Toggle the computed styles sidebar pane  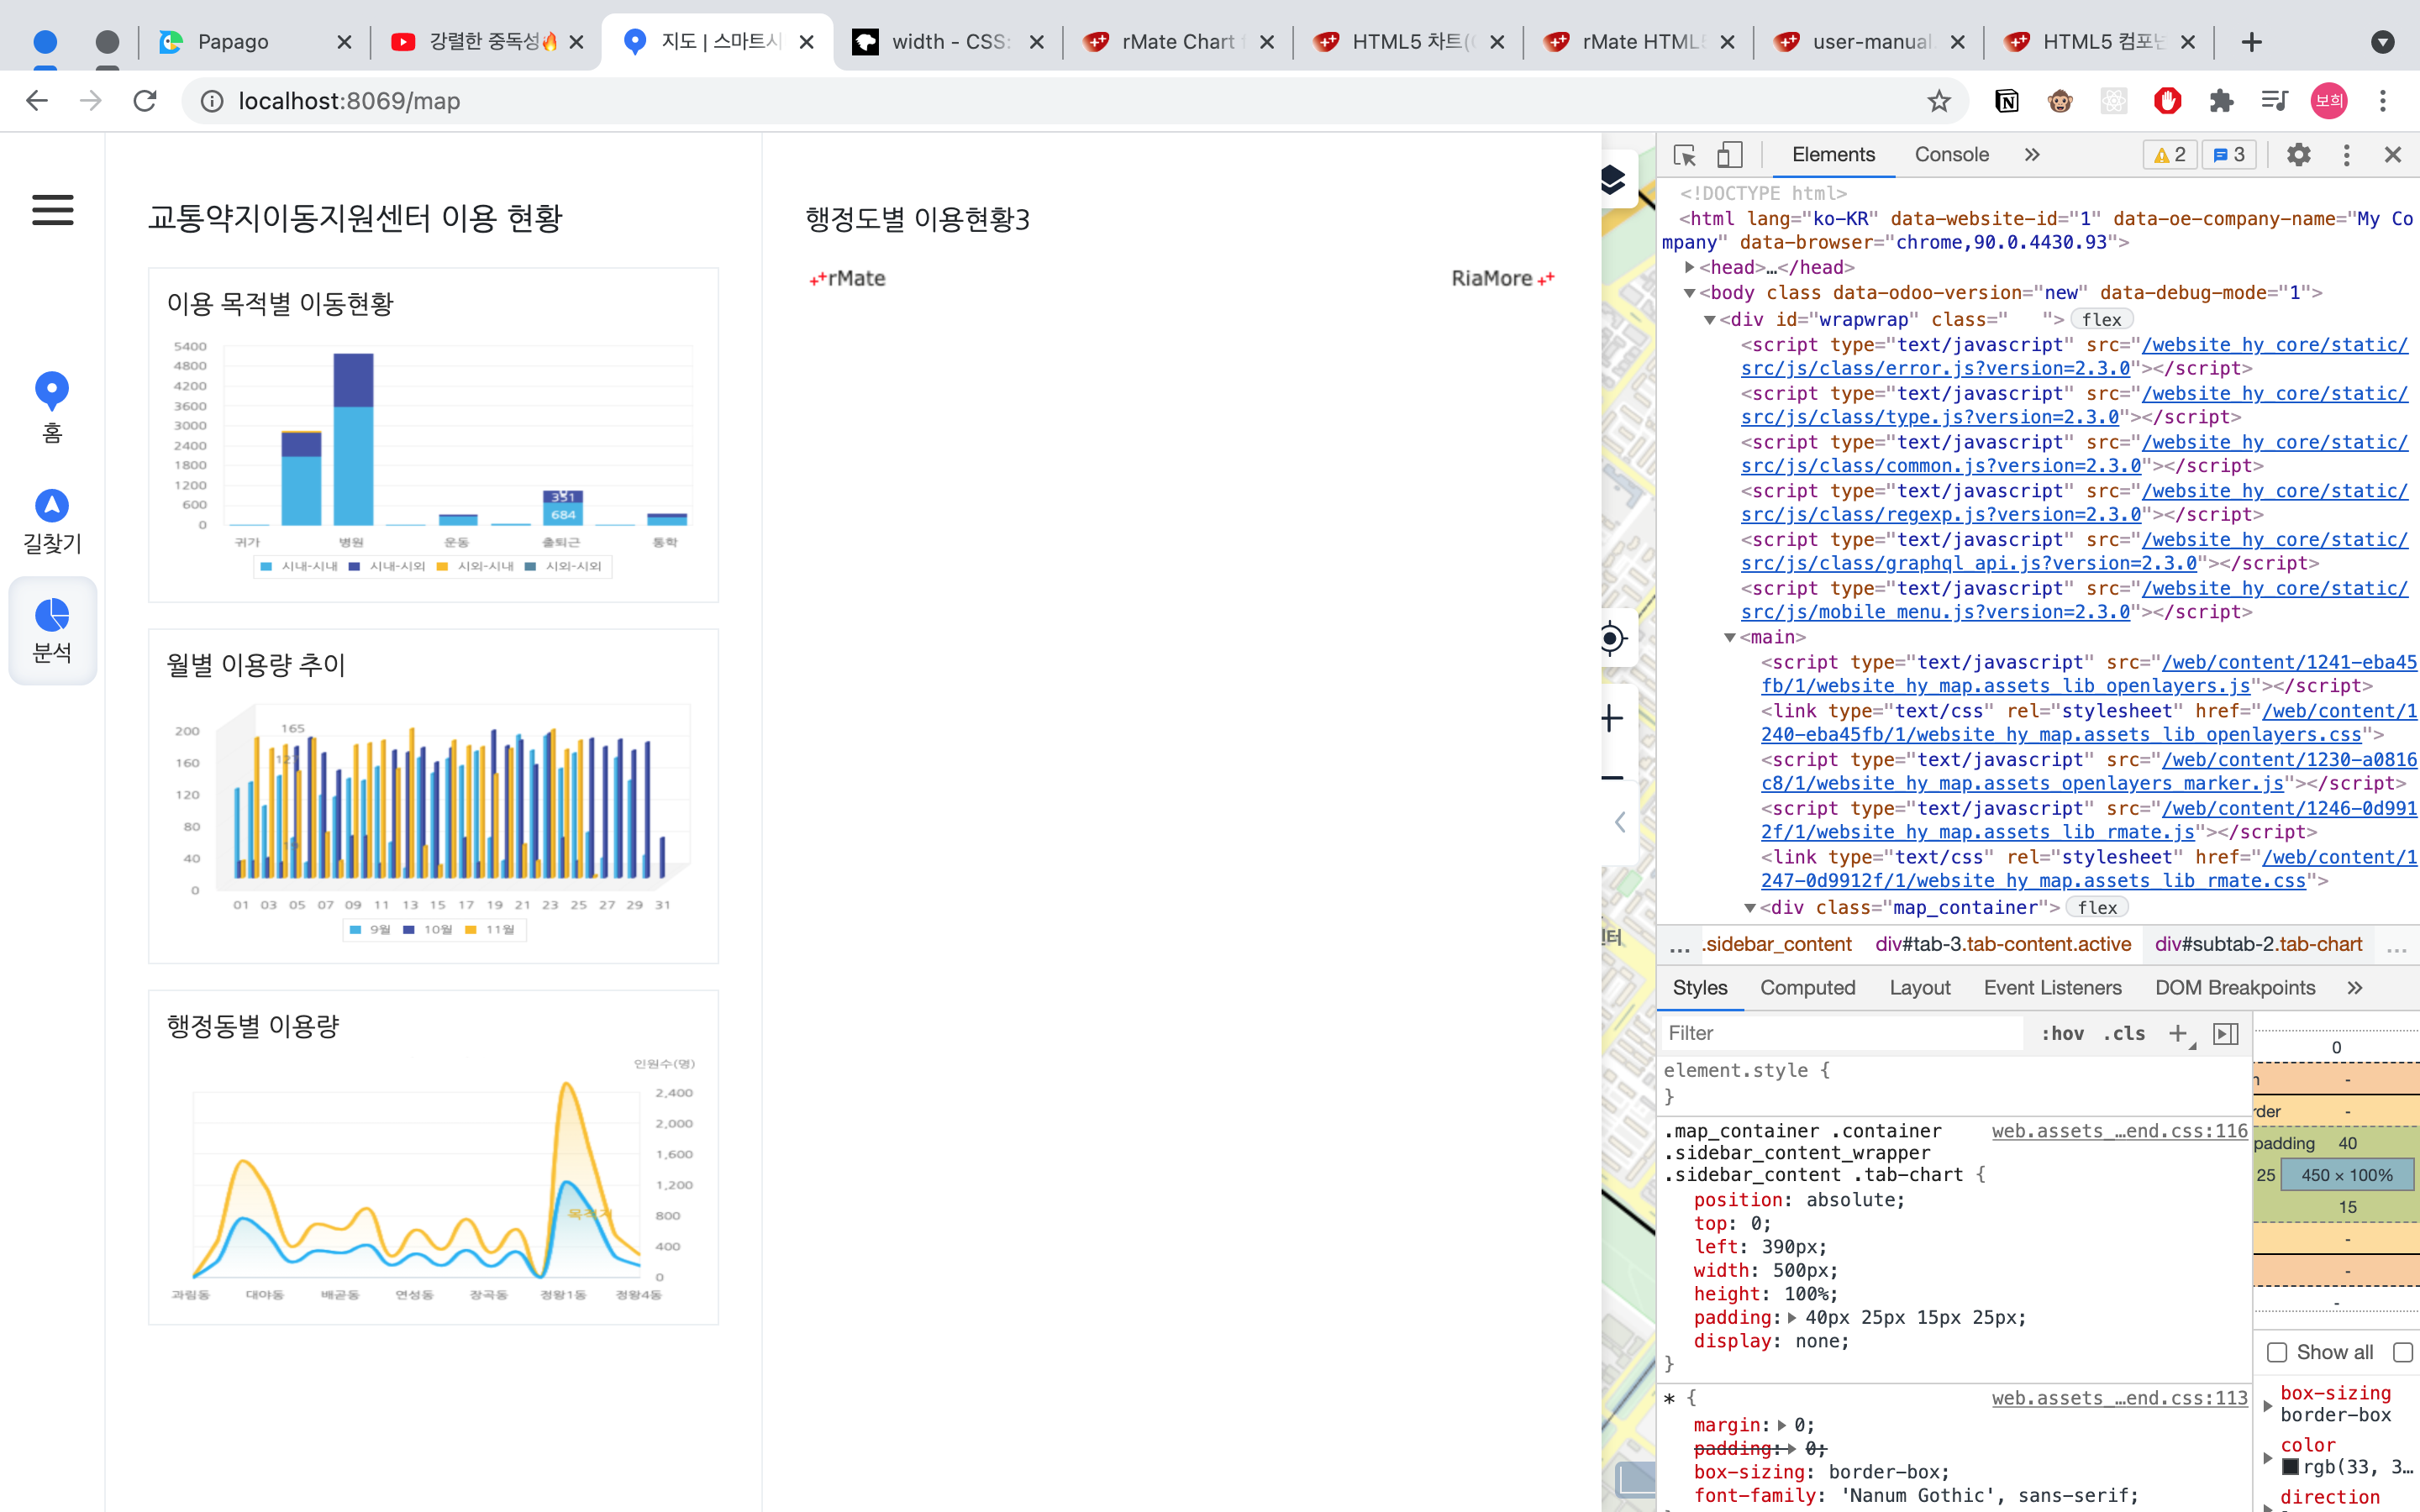point(2225,1033)
